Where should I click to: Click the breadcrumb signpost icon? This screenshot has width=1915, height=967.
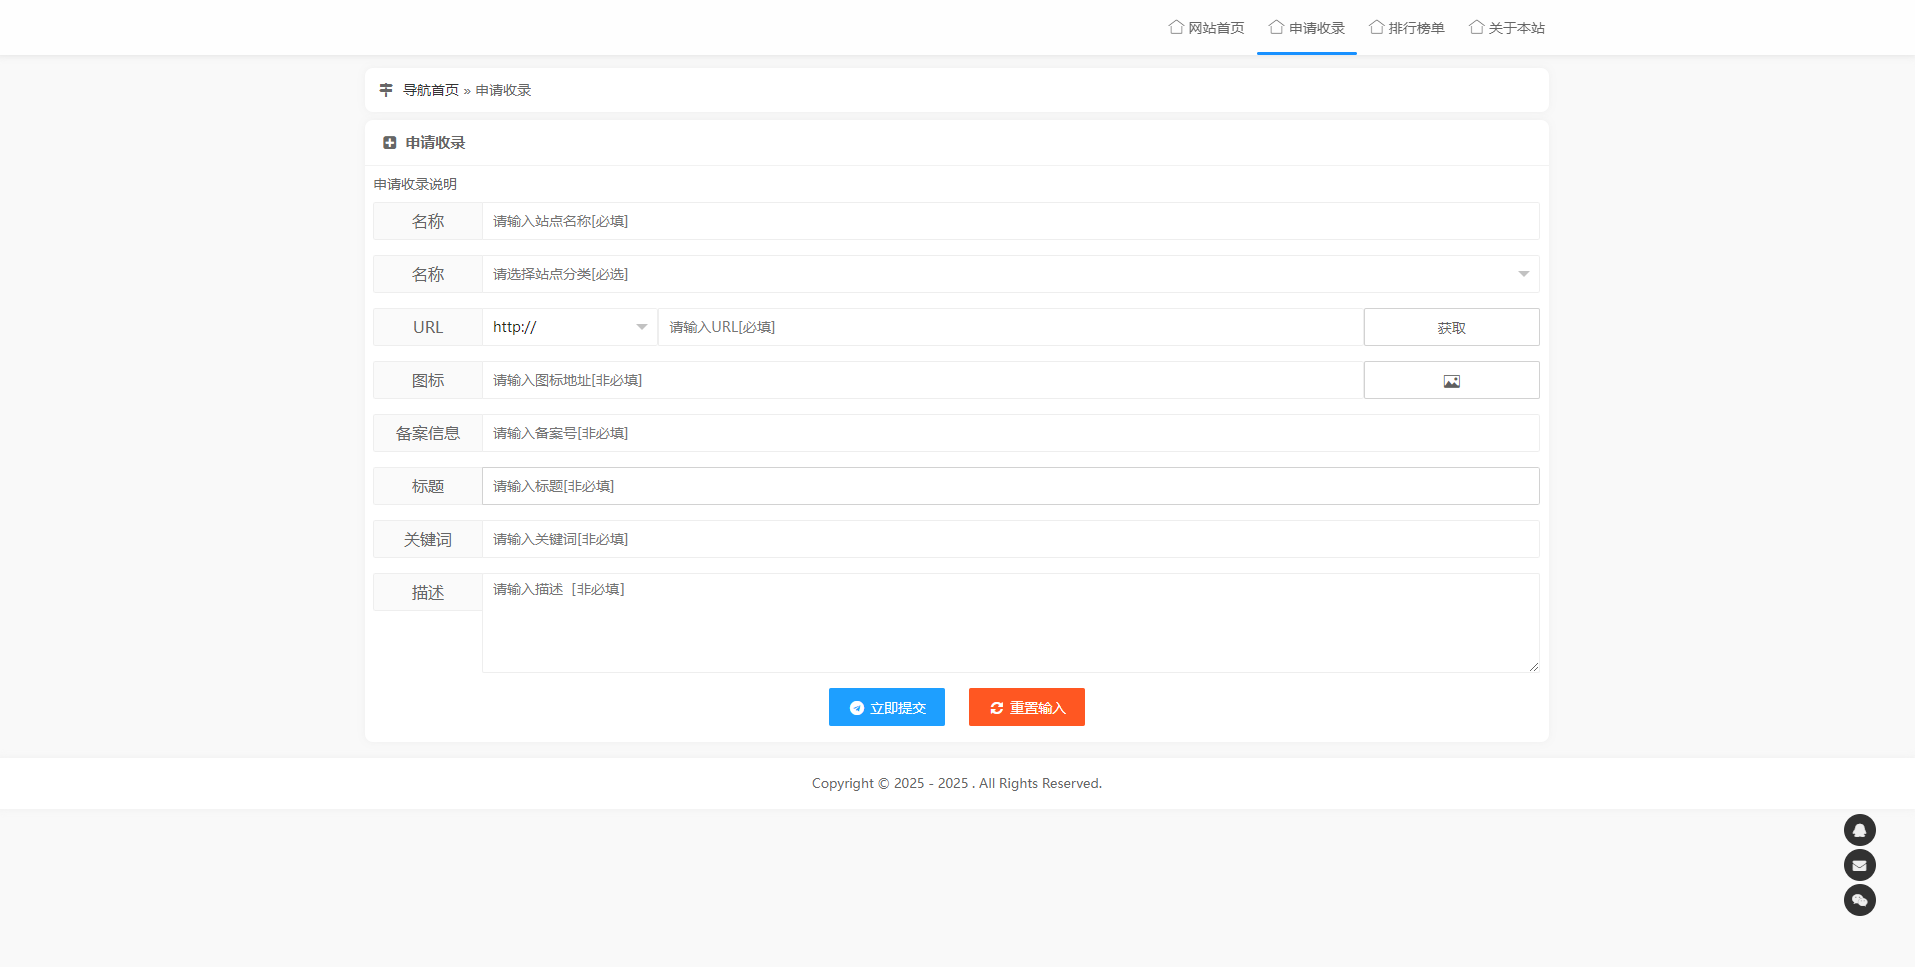386,90
